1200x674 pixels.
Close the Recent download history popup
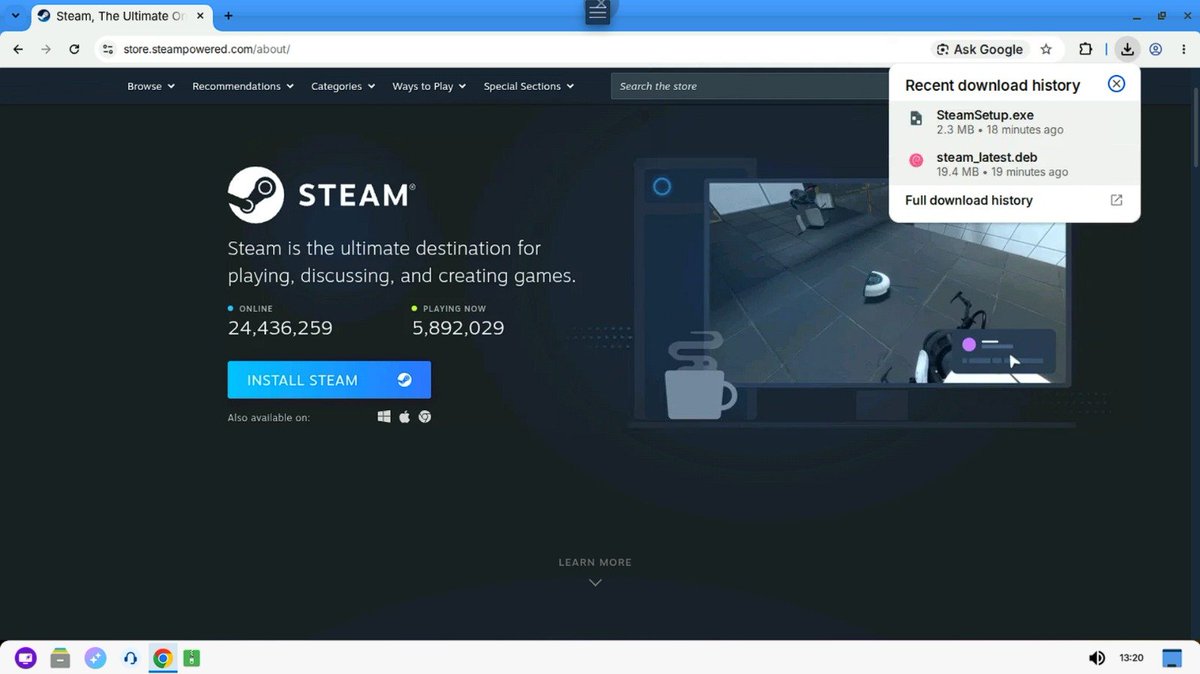point(1117,84)
